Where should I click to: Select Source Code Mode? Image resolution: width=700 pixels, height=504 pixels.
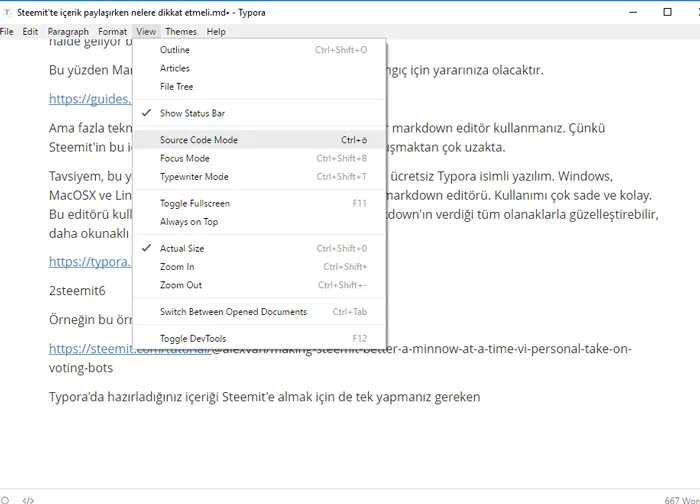click(x=259, y=140)
